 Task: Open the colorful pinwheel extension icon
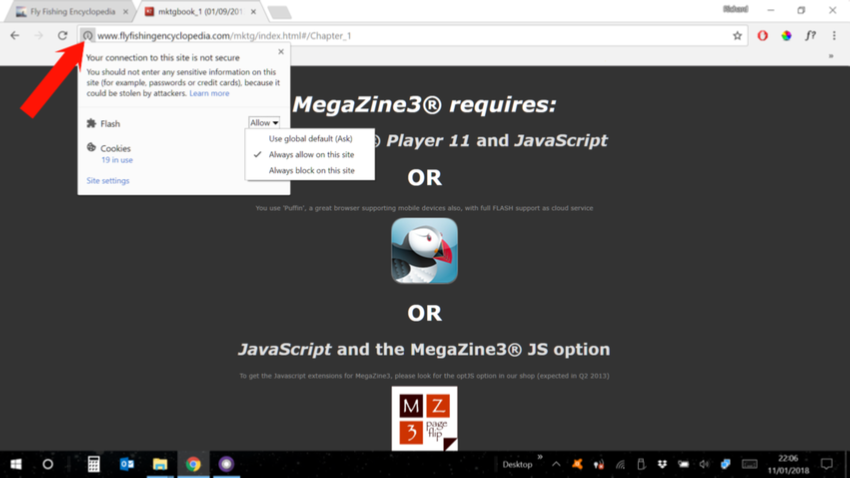pos(786,36)
